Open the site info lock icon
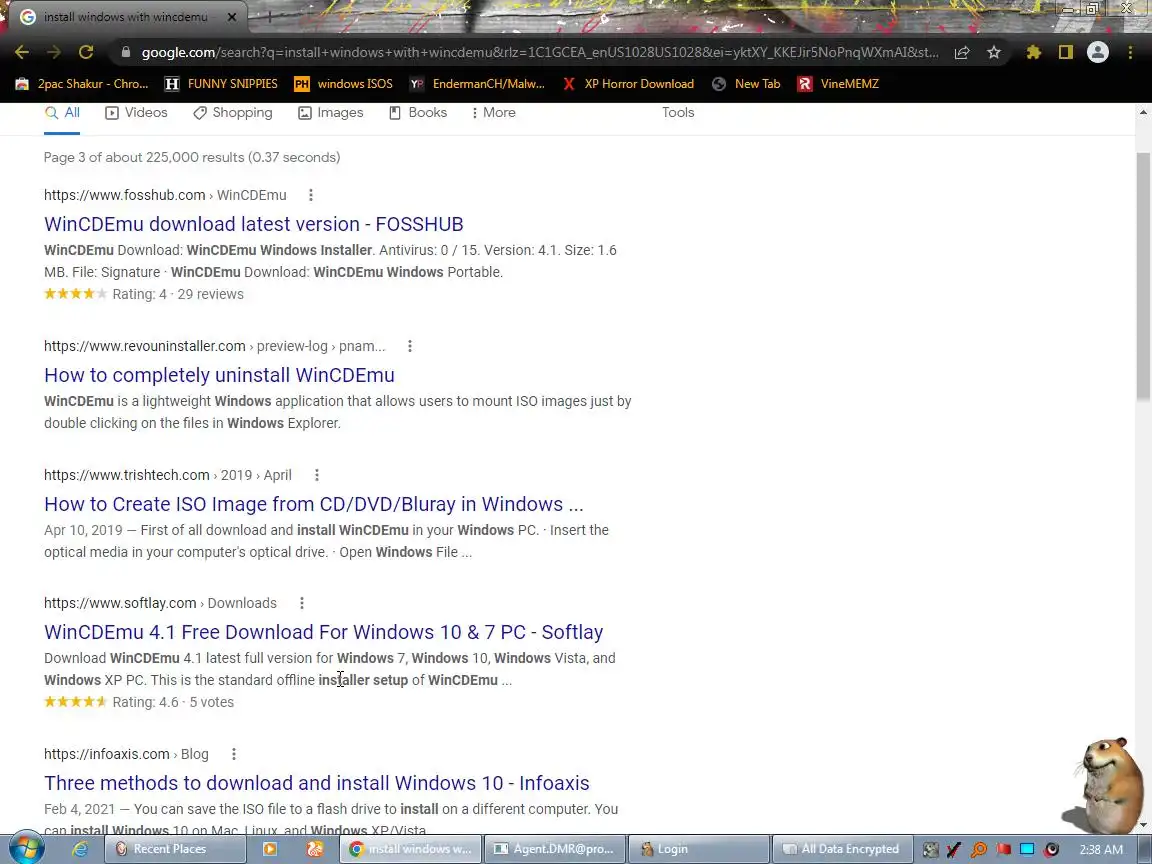Viewport: 1152px width, 864px height. (126, 52)
